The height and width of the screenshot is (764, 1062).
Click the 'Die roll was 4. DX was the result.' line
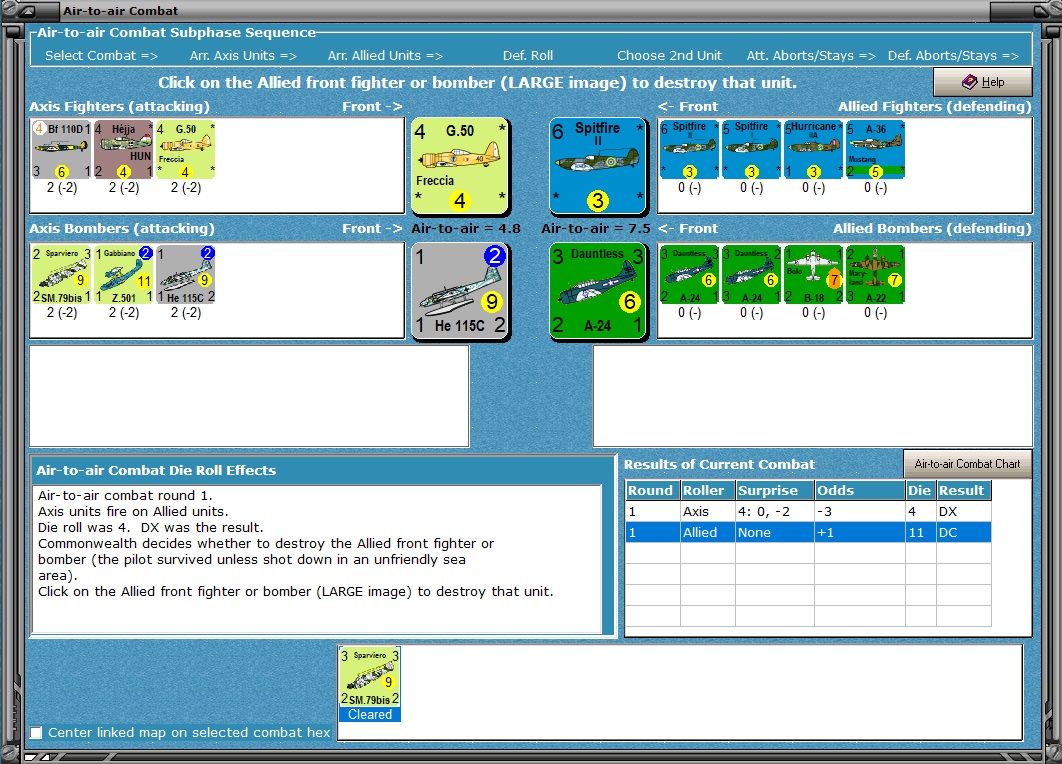pos(150,527)
